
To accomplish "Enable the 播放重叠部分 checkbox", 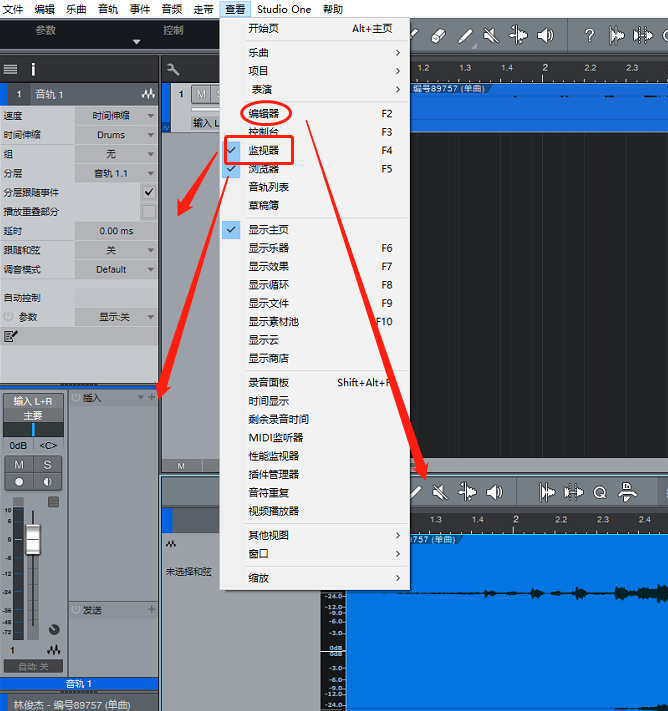I will click(149, 212).
